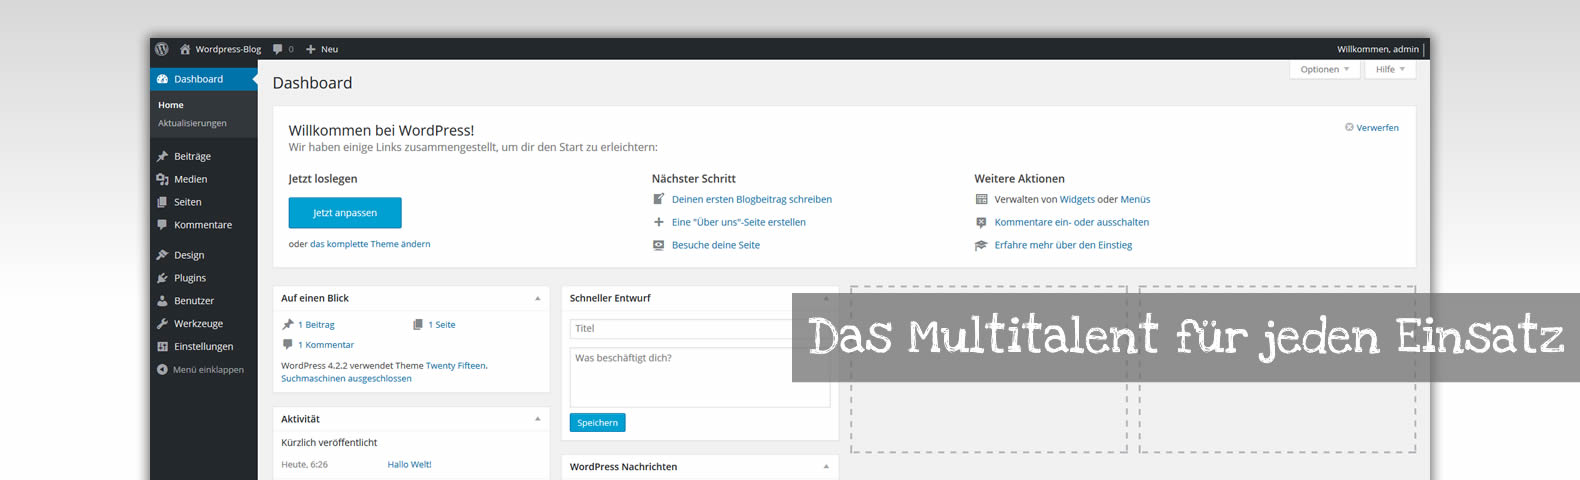Image resolution: width=1580 pixels, height=480 pixels.
Task: Click the Beiträge pin icon
Action: [x=162, y=156]
